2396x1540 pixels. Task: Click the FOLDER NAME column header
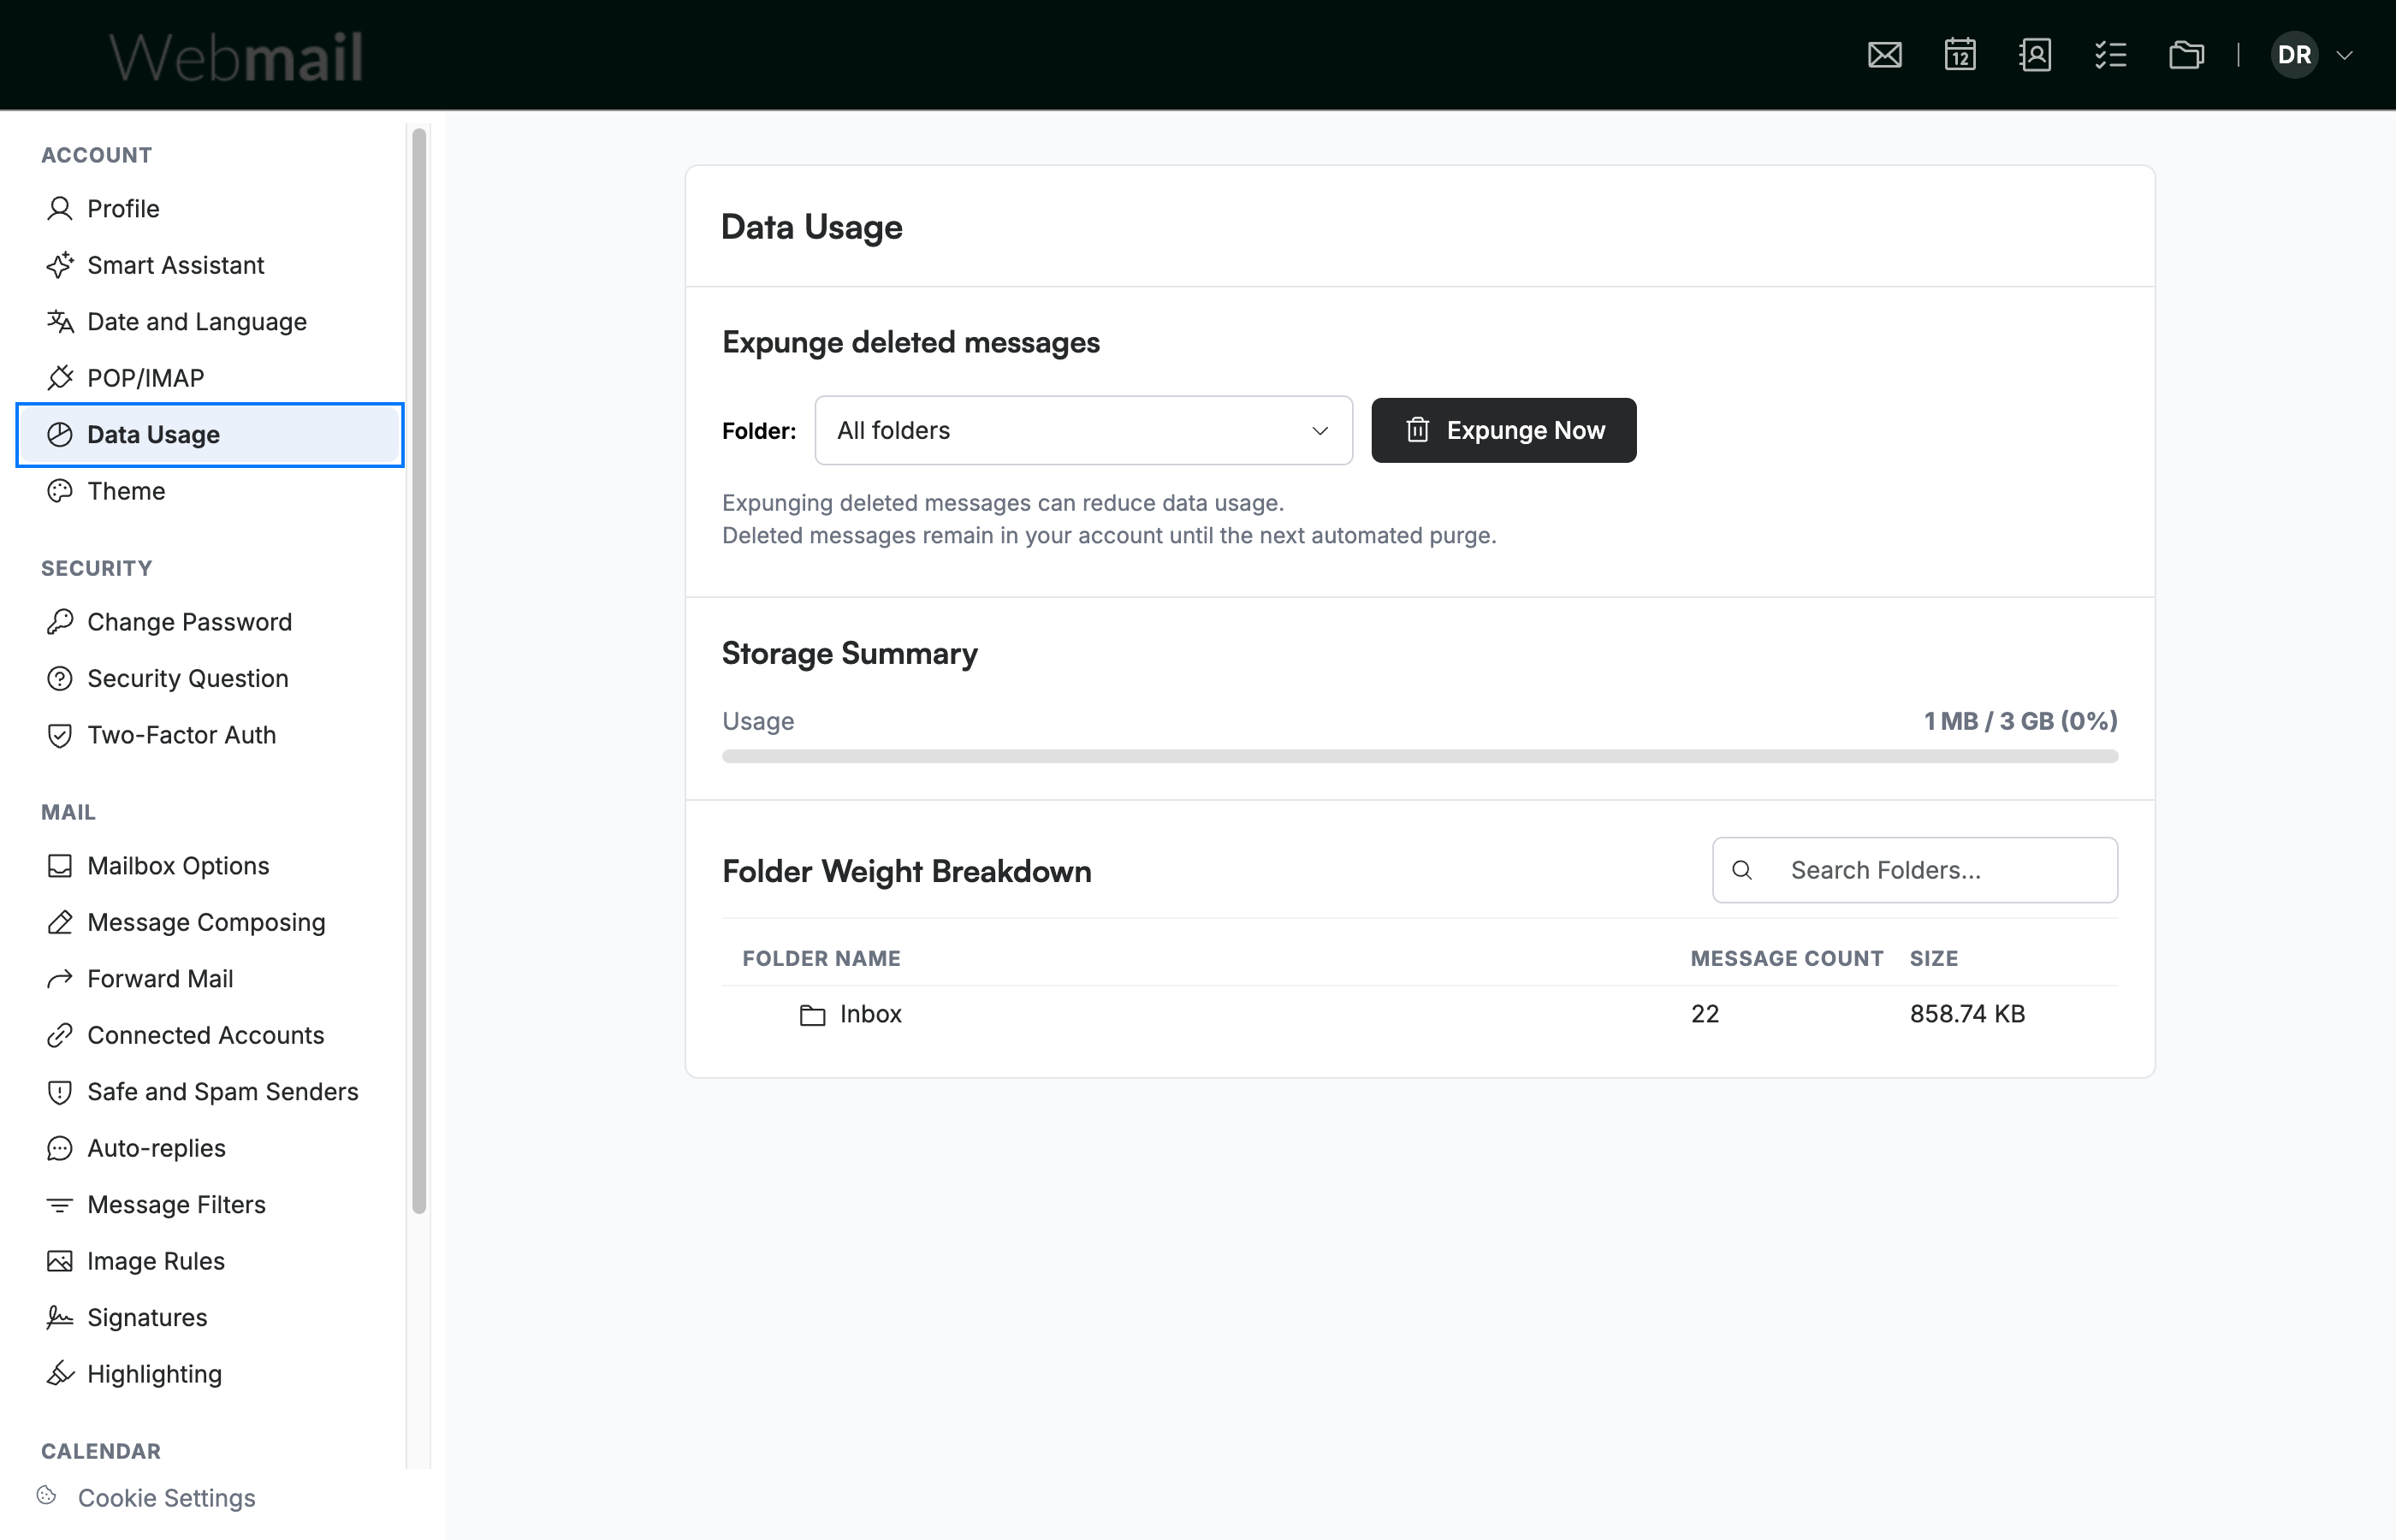(821, 958)
